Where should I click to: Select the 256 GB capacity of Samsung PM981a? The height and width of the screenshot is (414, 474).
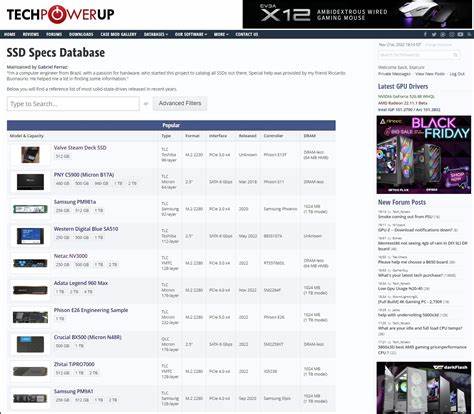tap(63, 210)
